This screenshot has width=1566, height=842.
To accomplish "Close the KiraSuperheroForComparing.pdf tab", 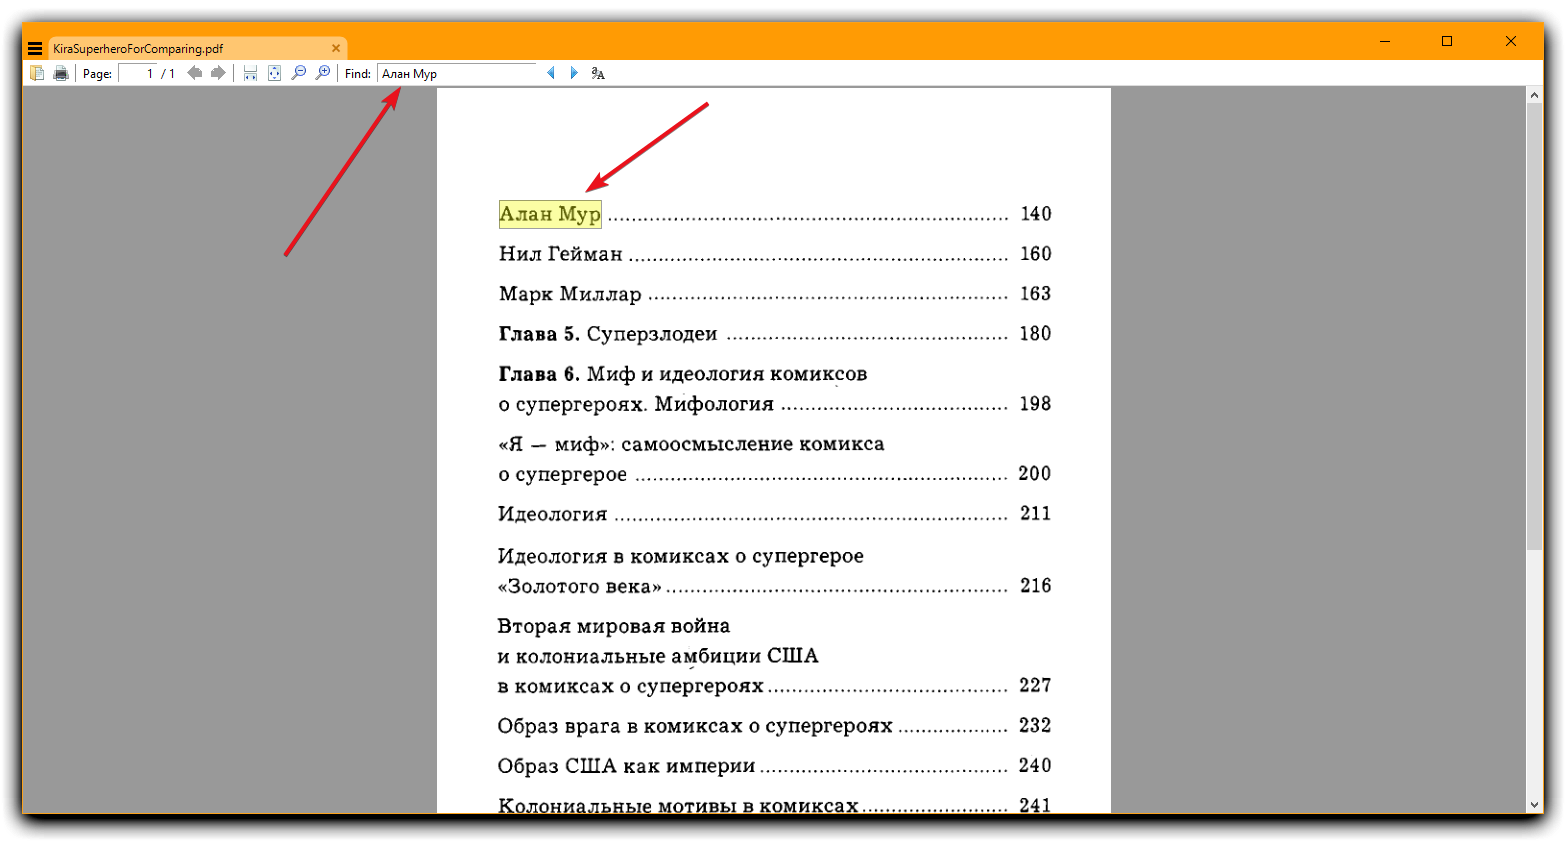I will (336, 48).
